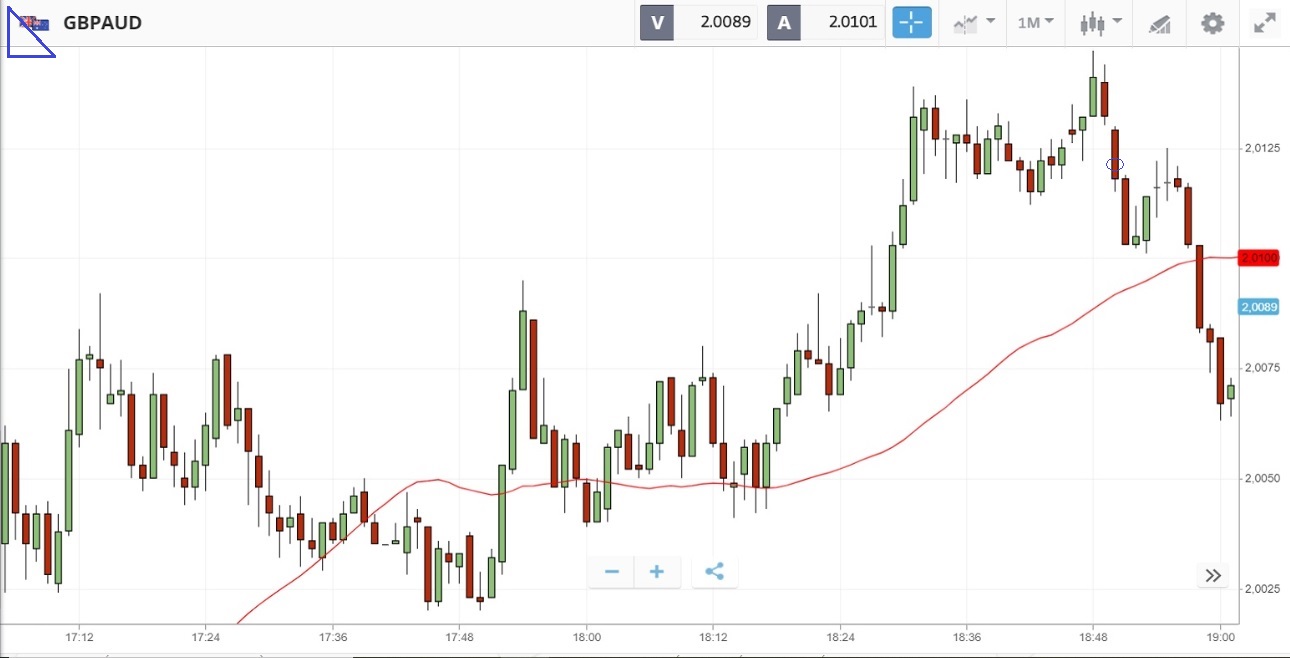The width and height of the screenshot is (1290, 658).
Task: Open the candlestick chart type dropdown
Action: [x=1101, y=22]
